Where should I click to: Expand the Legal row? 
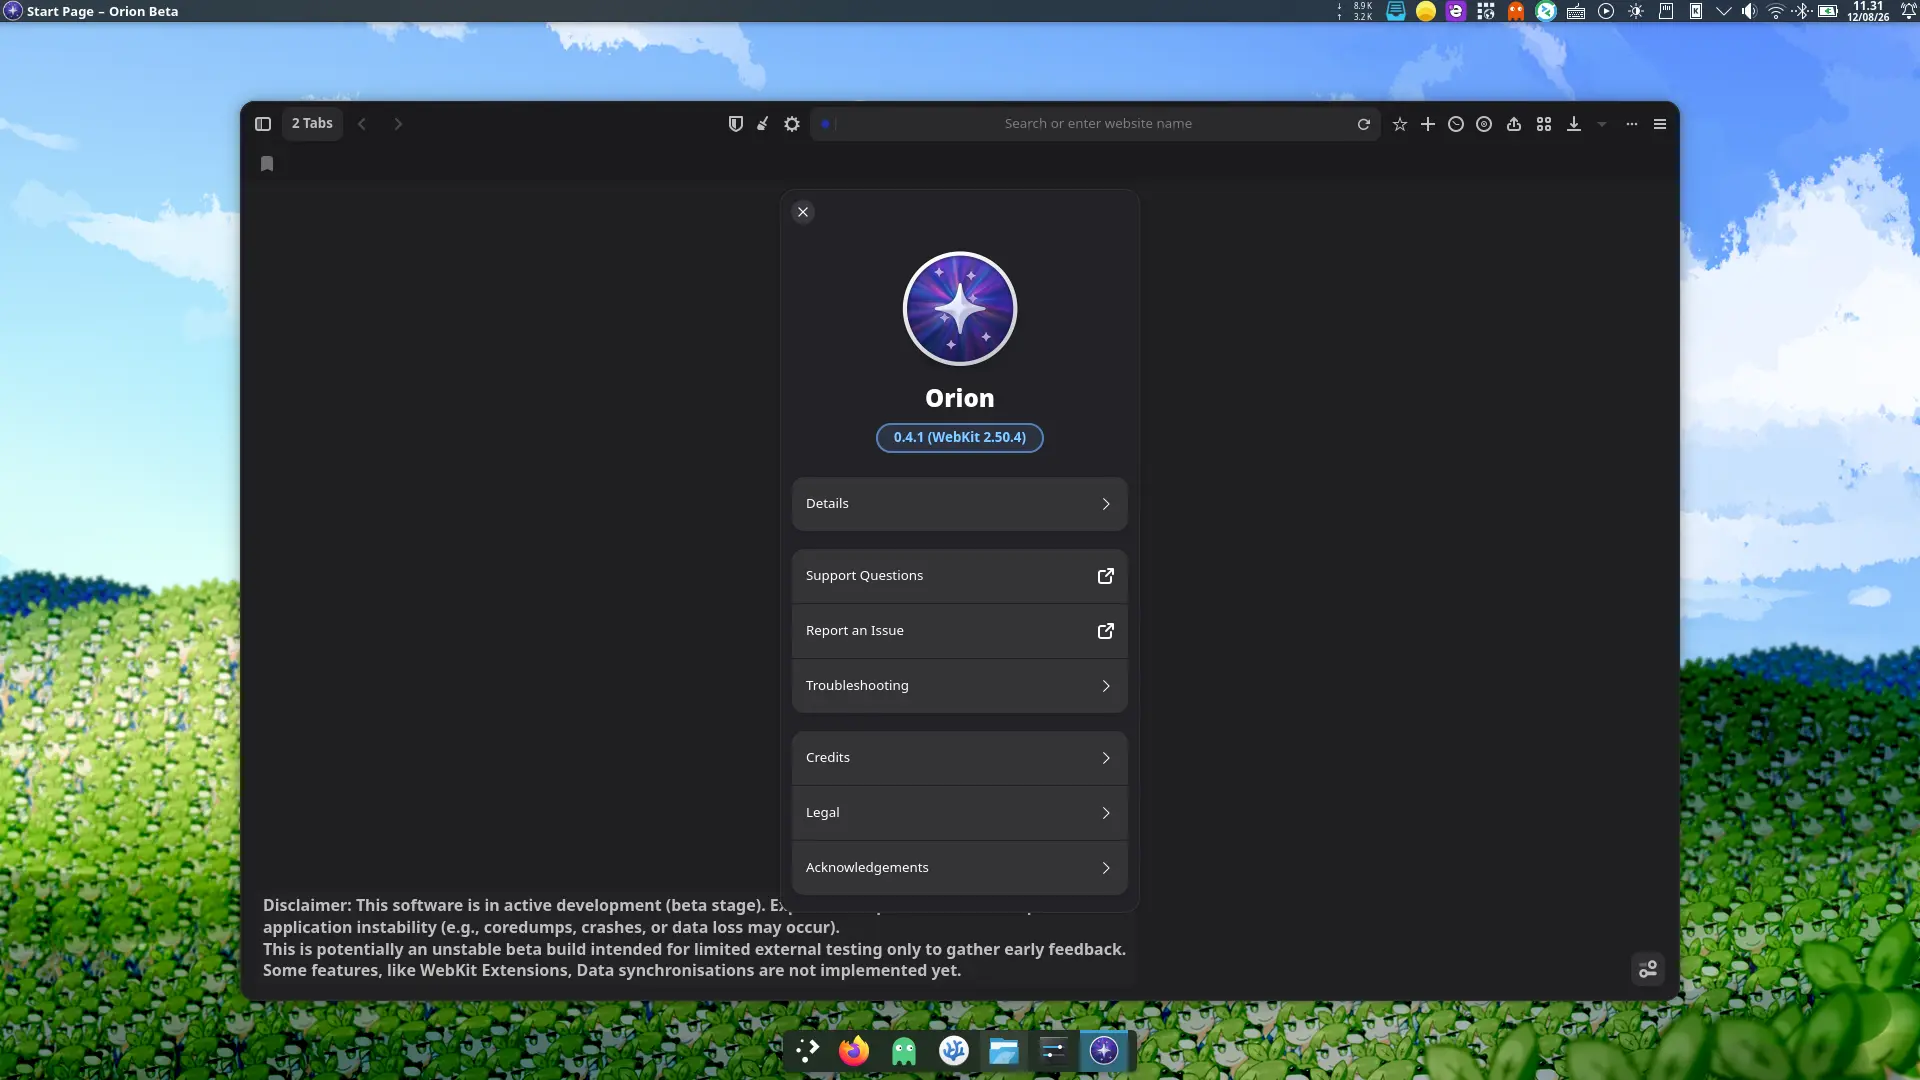[x=960, y=813]
